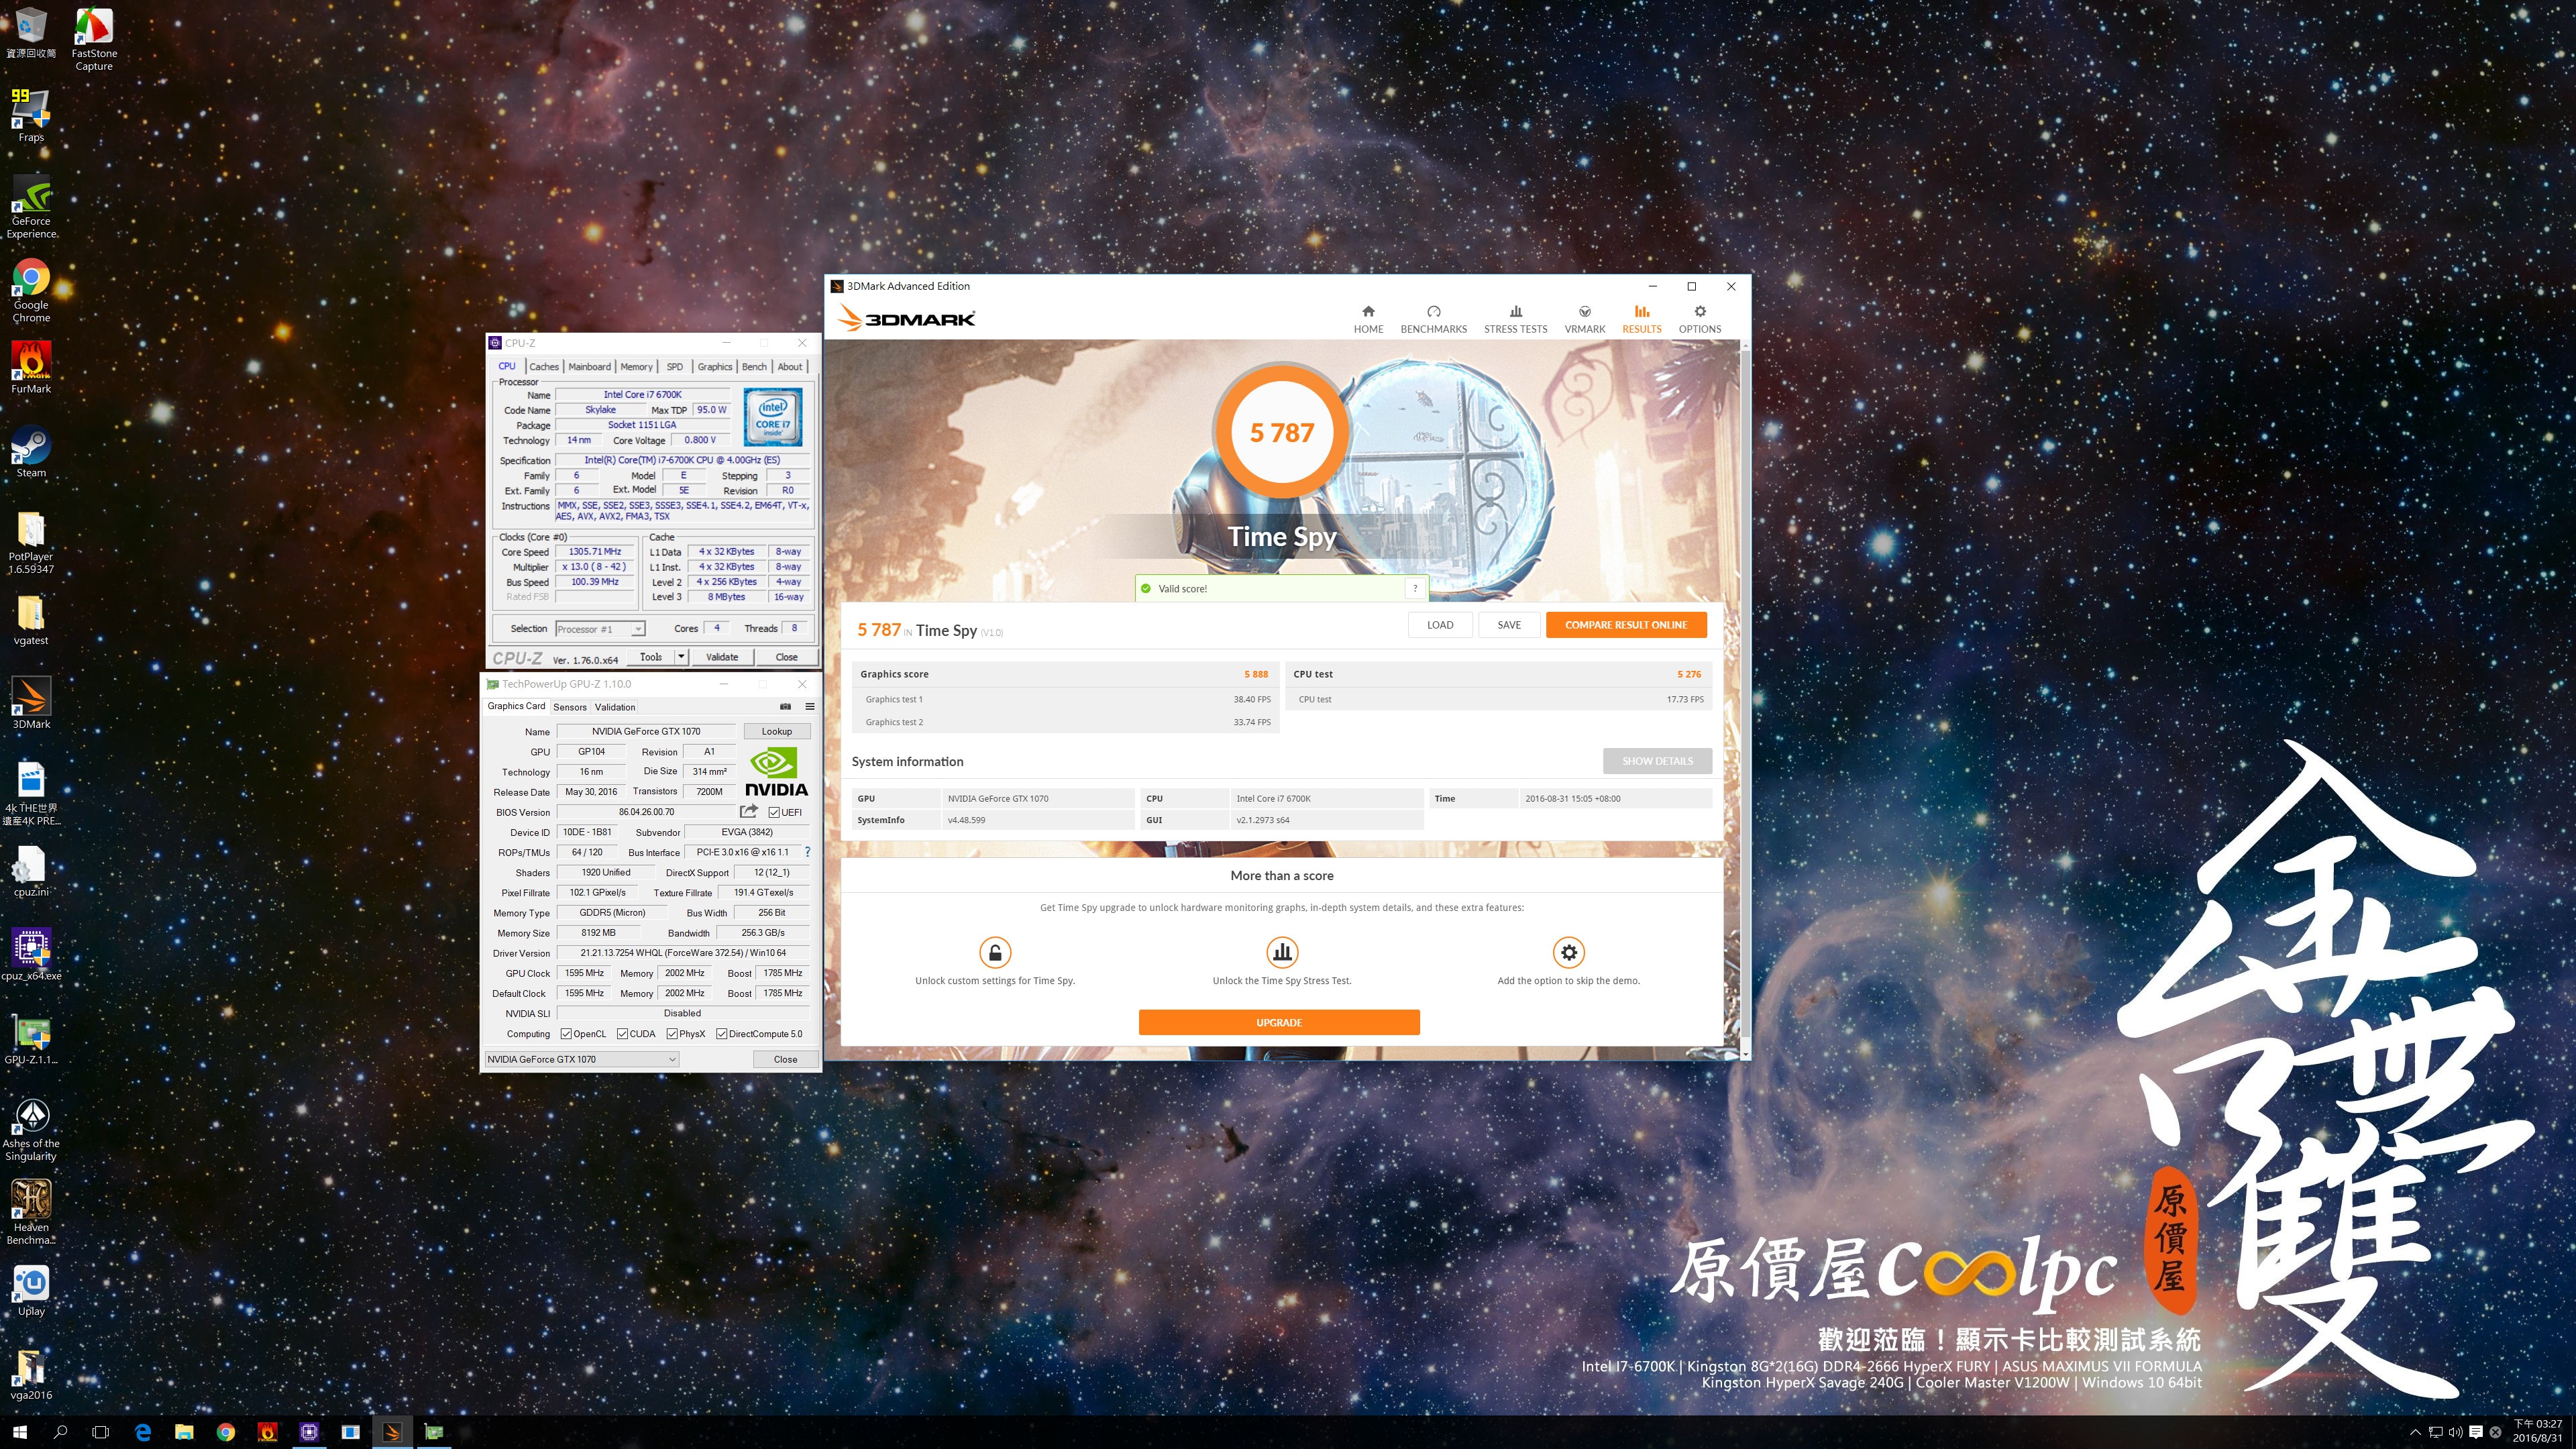This screenshot has width=2576, height=1449.
Task: Click the bus interface question mark in GPU-Z
Action: [807, 852]
